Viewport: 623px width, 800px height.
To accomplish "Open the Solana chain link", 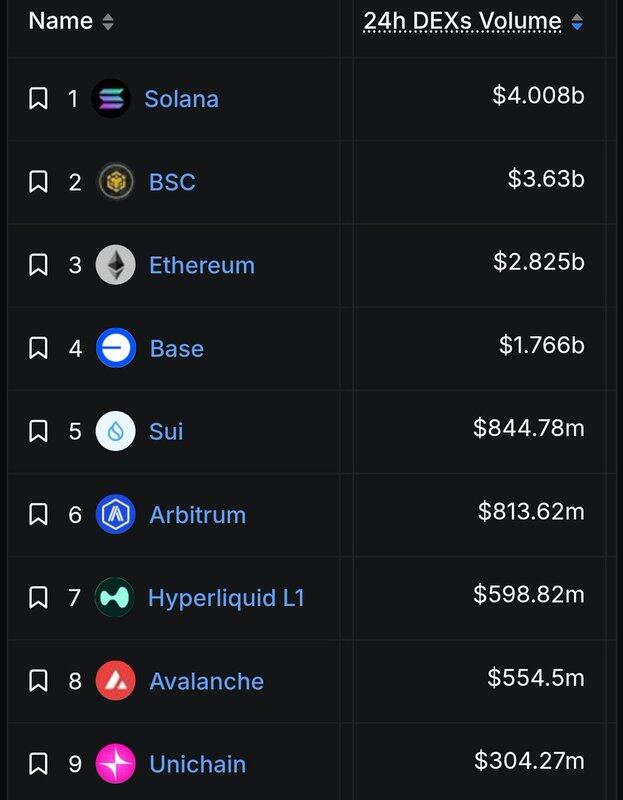I will click(181, 99).
